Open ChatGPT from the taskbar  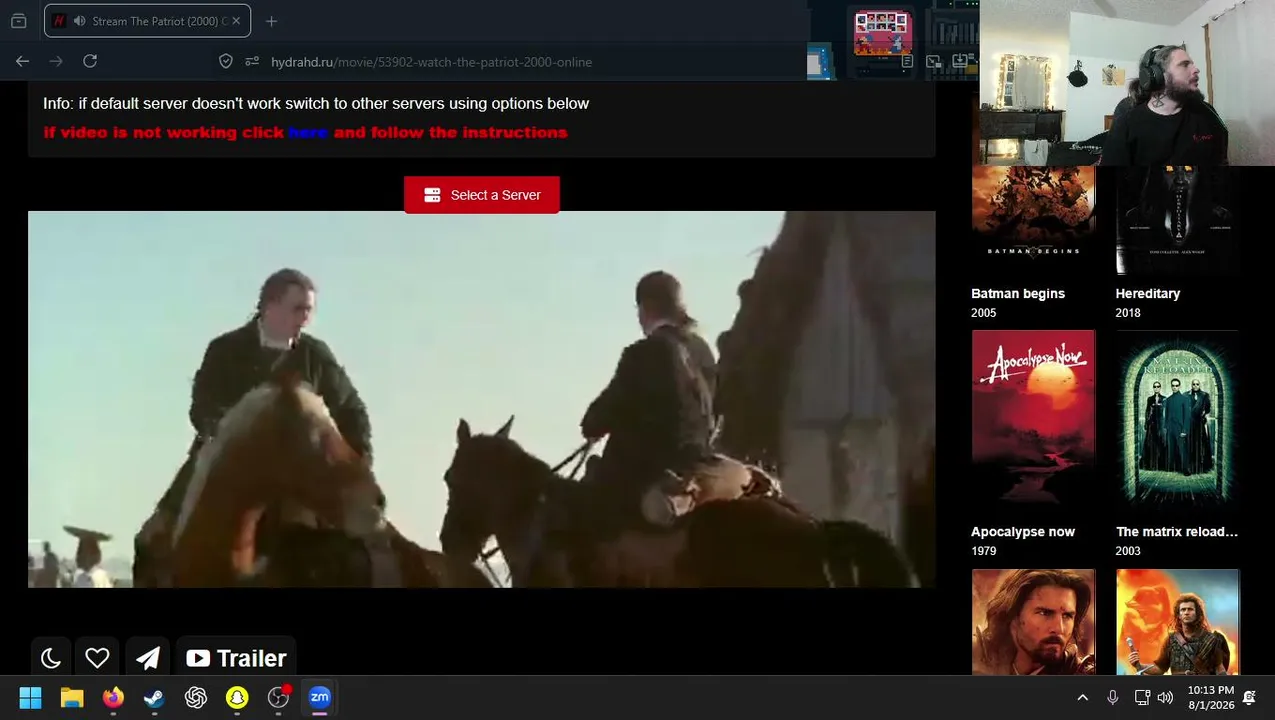click(x=196, y=698)
